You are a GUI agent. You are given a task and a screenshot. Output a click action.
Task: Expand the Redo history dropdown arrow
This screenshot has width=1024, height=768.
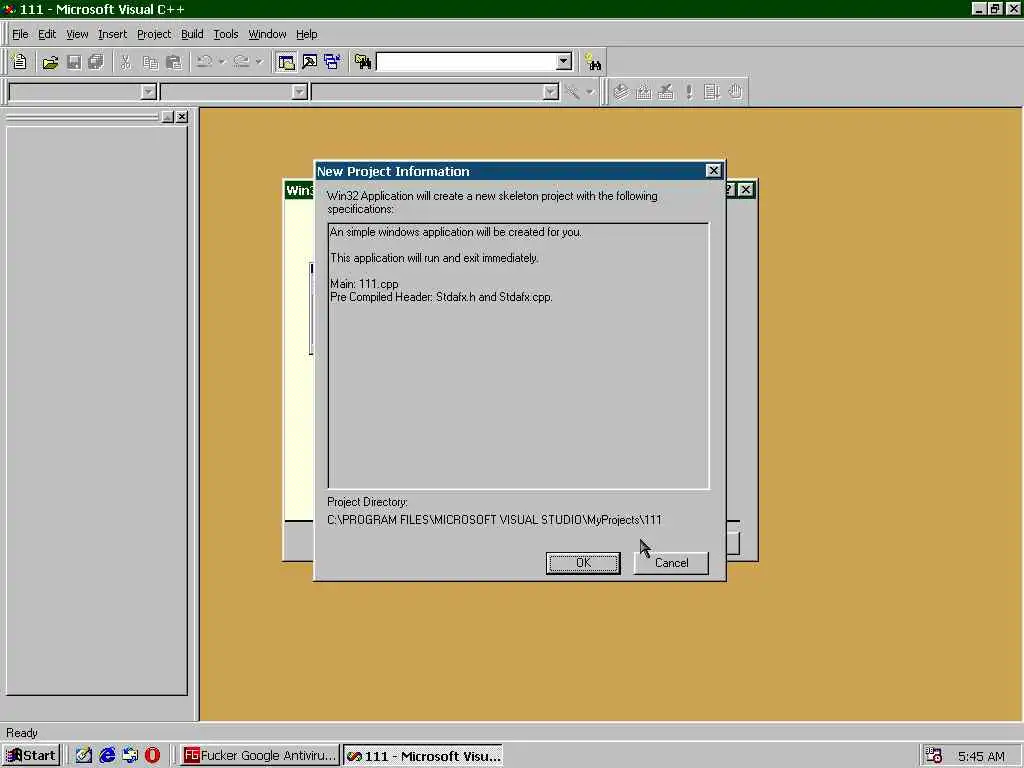point(259,62)
